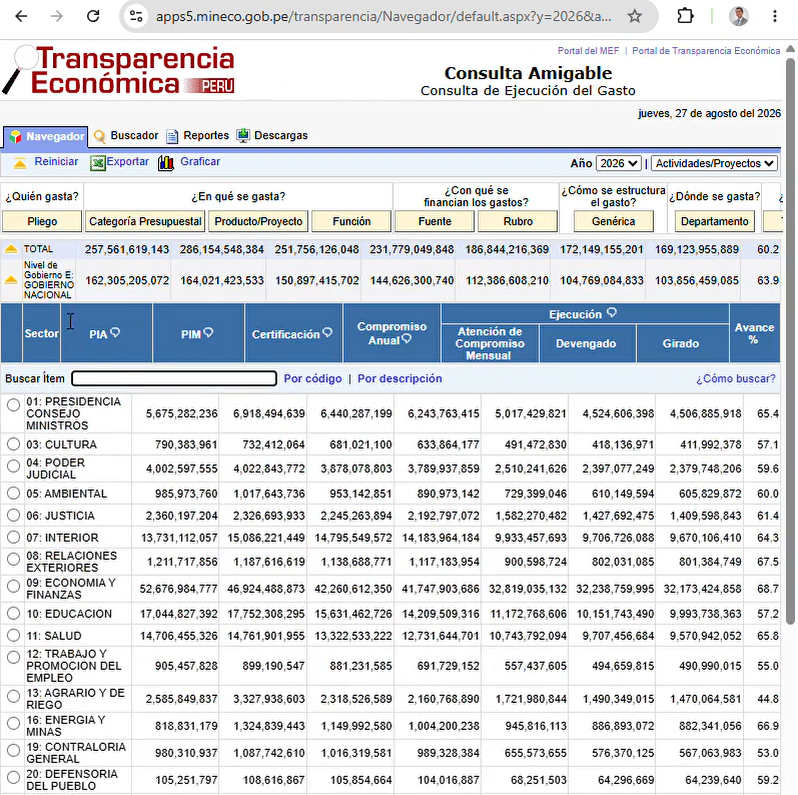Select the 07: Interior radio button
Viewport: 798px width, 795px height.
(x=14, y=537)
